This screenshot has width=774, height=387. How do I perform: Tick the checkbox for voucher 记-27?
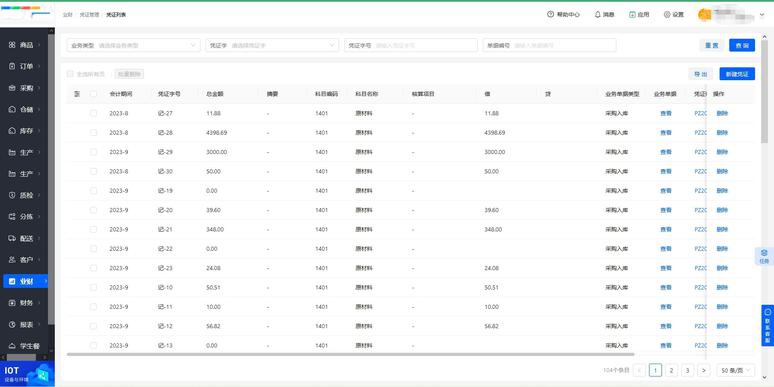tap(94, 113)
